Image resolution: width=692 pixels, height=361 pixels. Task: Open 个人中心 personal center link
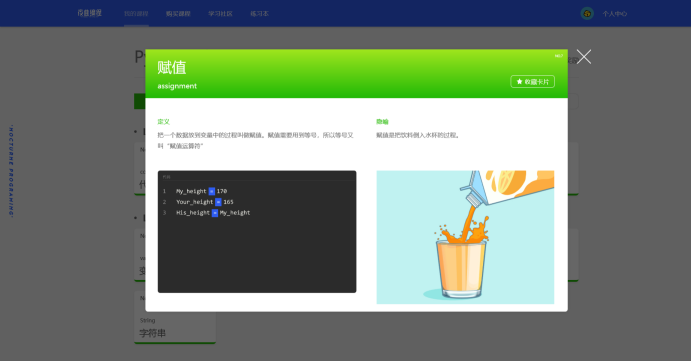coord(615,14)
